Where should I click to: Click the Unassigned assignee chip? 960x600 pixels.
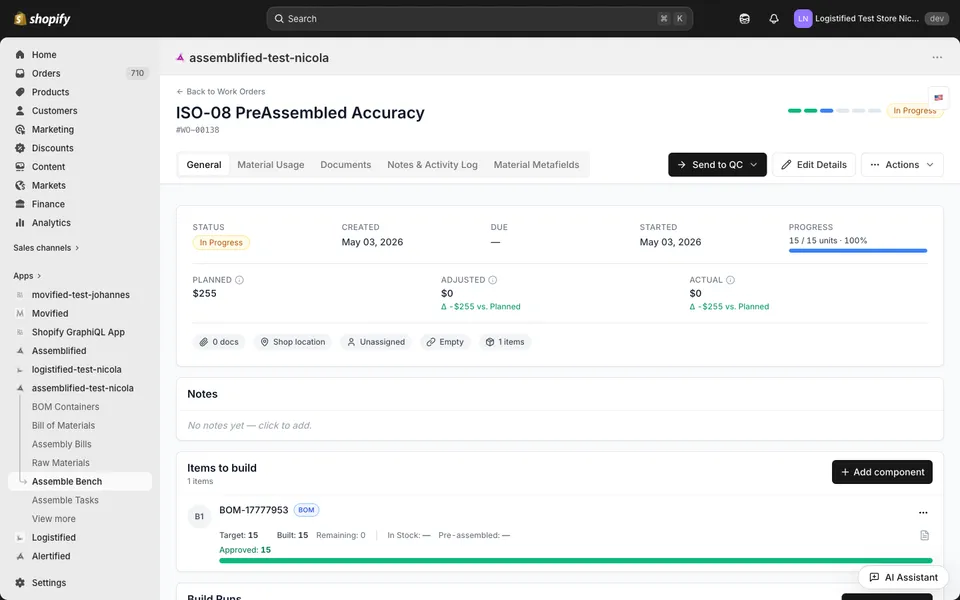376,342
